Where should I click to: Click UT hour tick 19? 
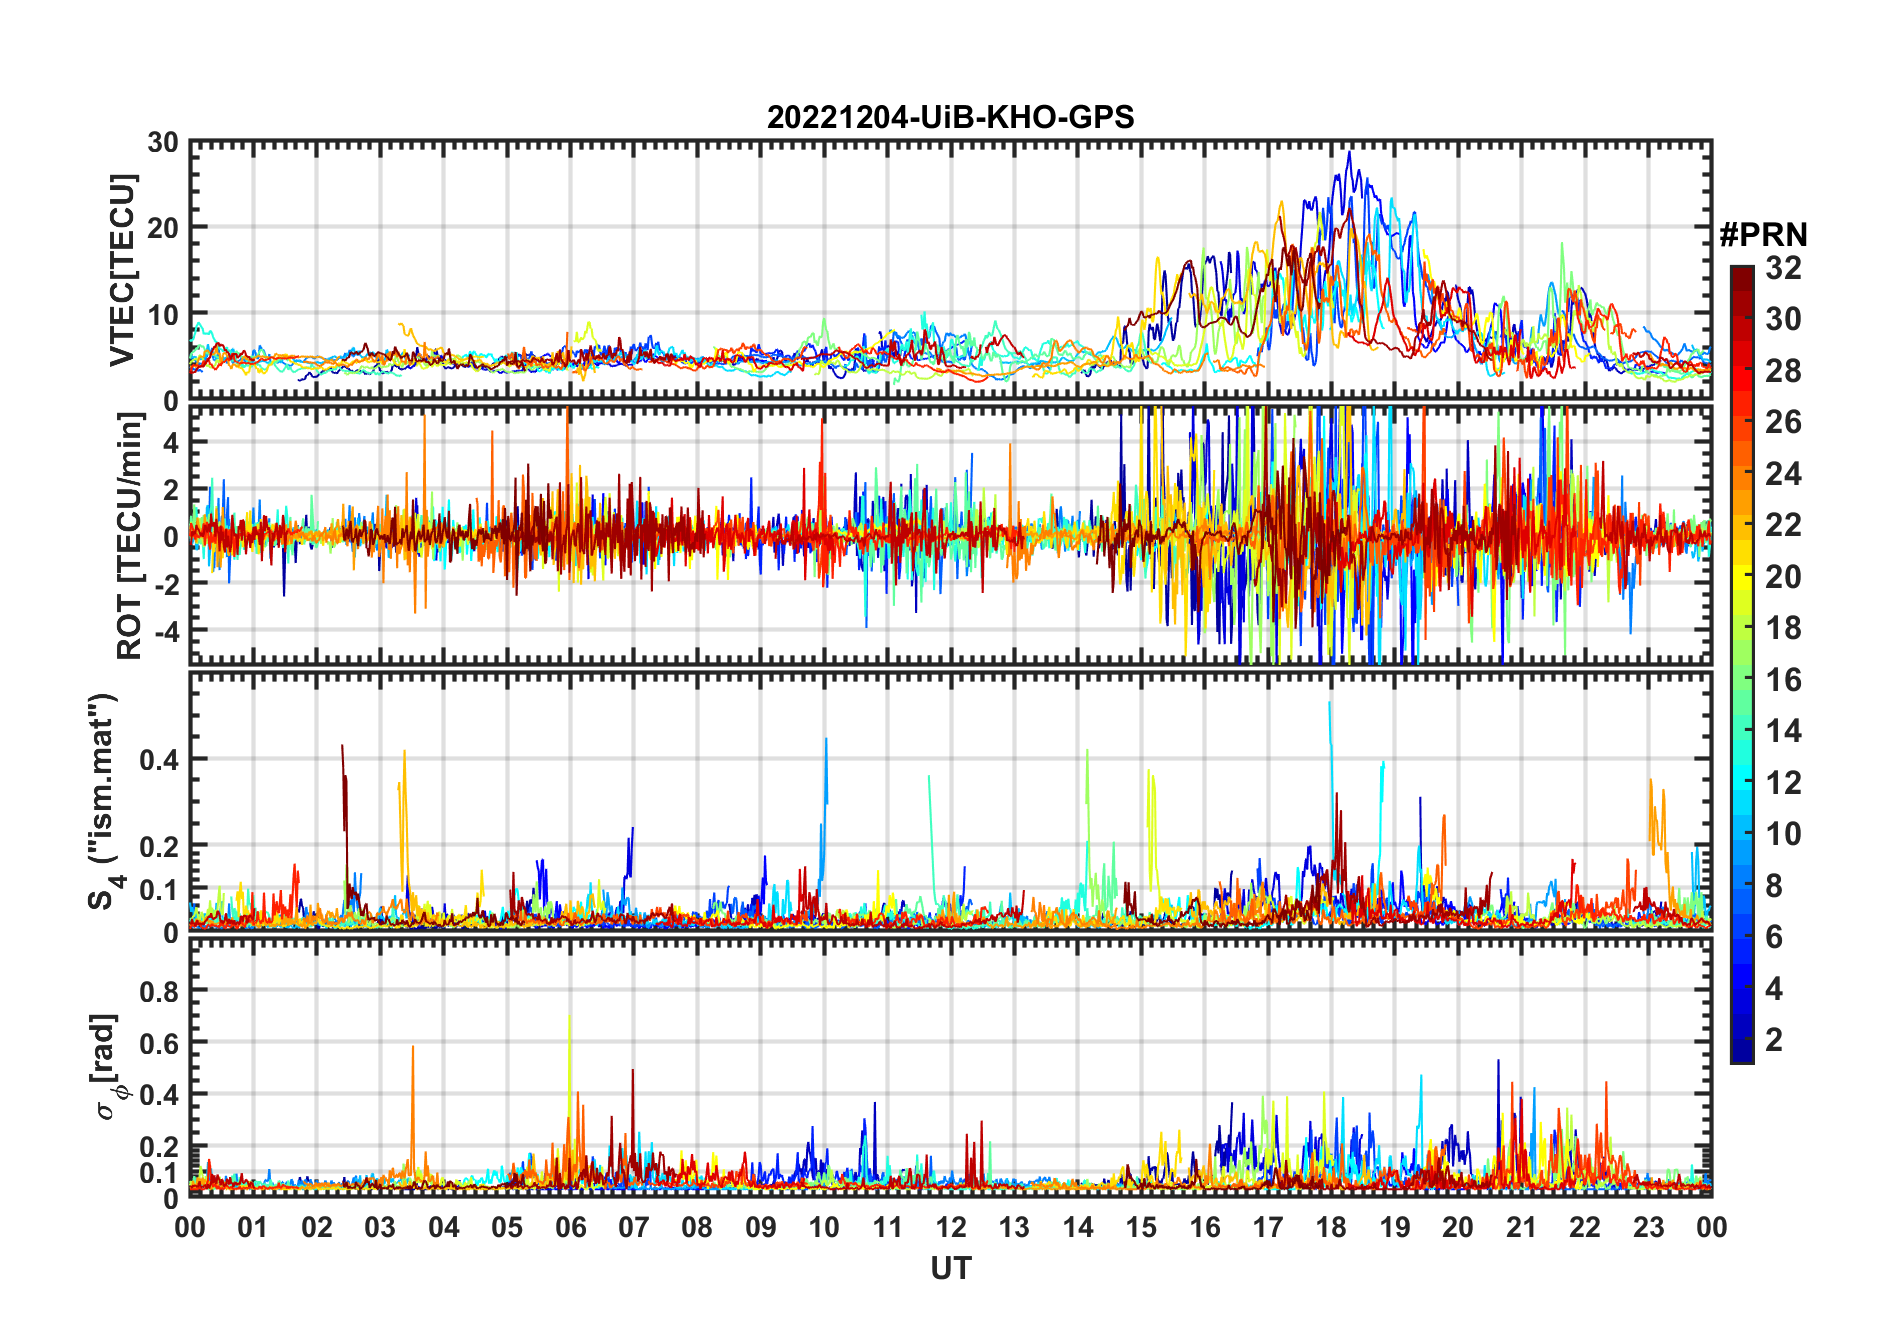pyautogui.click(x=1395, y=1227)
